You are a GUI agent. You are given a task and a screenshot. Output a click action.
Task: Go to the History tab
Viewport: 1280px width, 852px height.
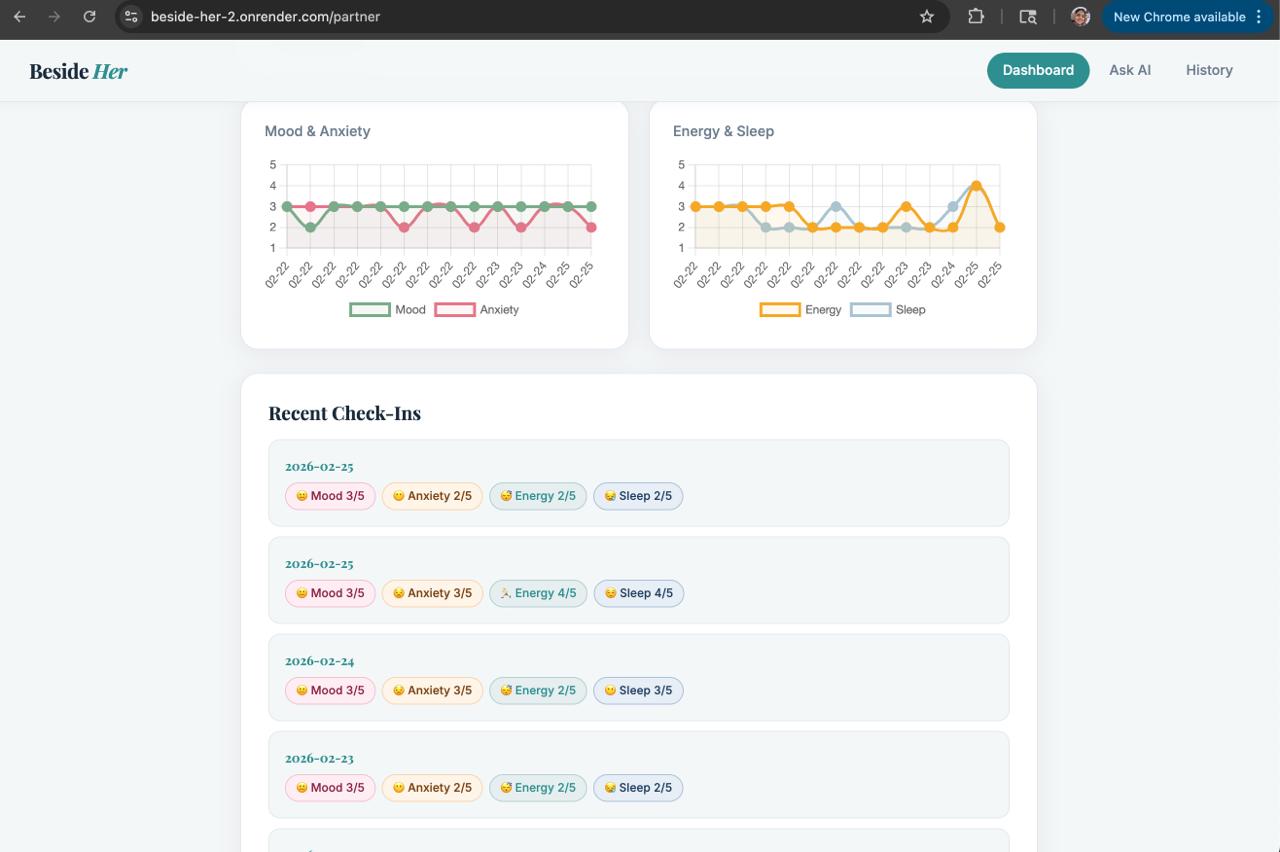click(x=1209, y=70)
